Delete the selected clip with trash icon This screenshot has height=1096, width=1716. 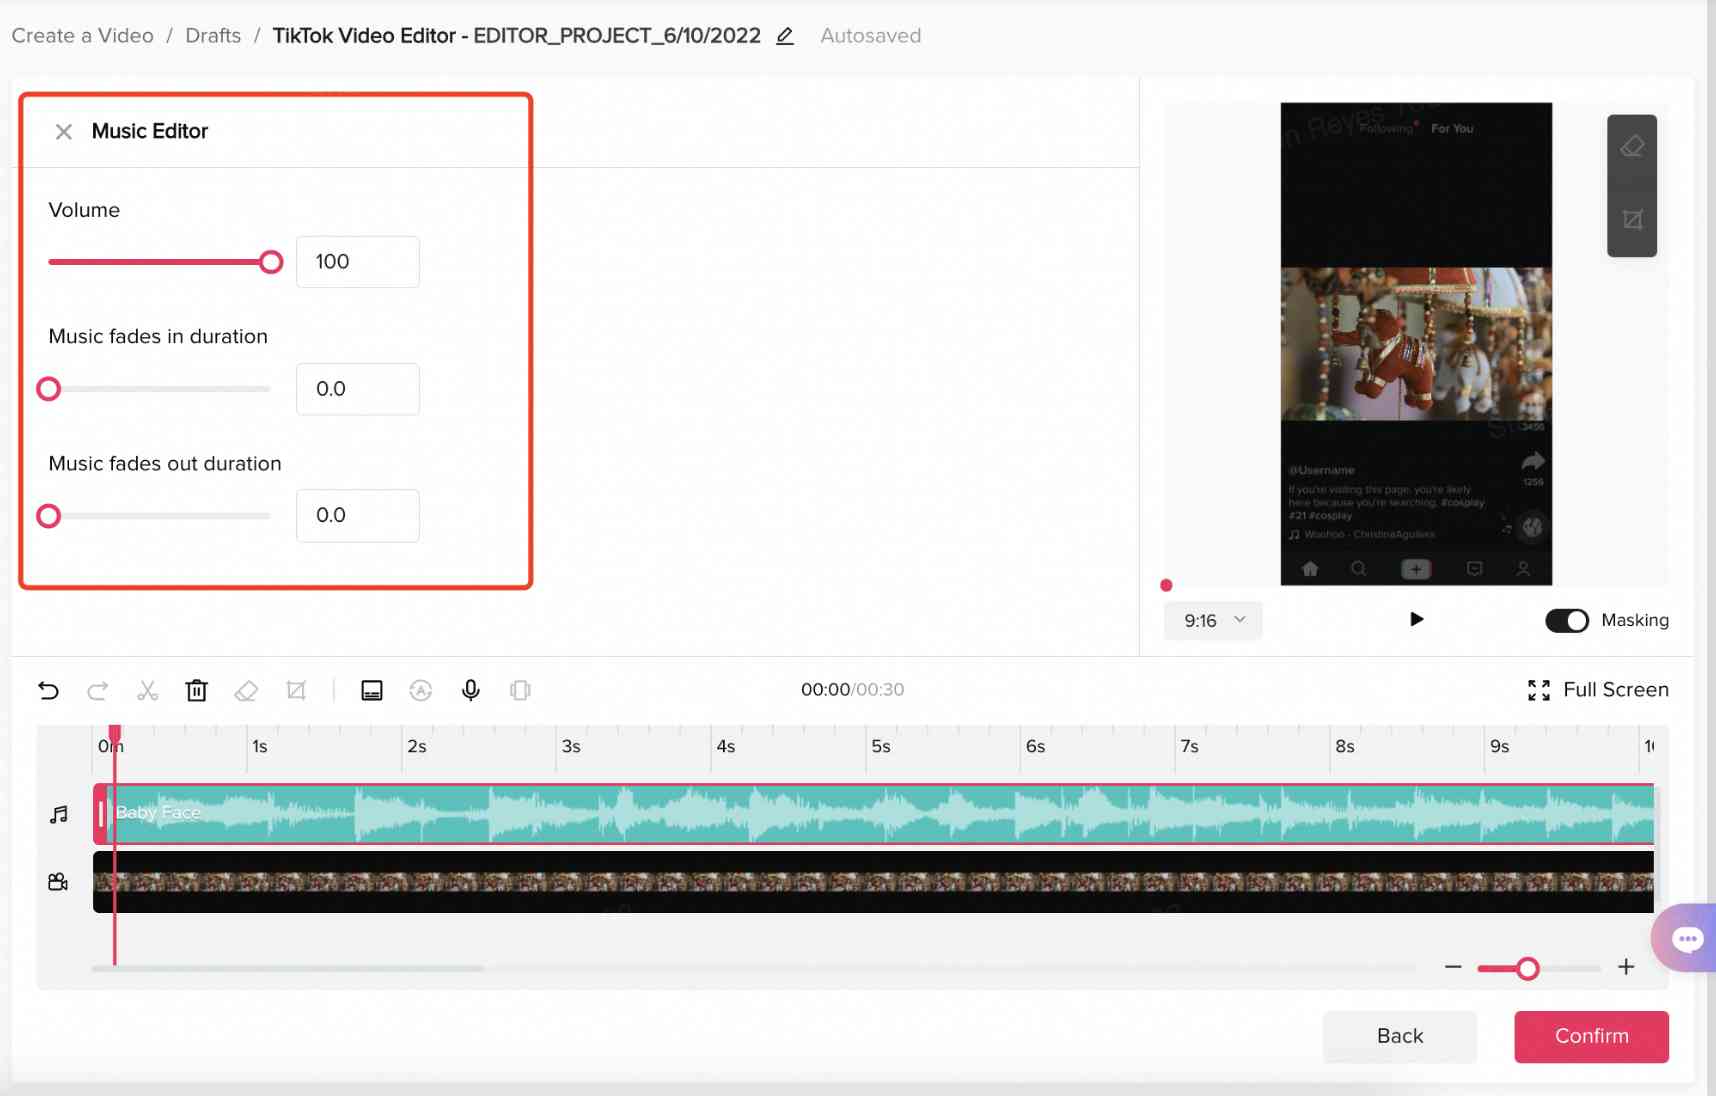pyautogui.click(x=196, y=690)
